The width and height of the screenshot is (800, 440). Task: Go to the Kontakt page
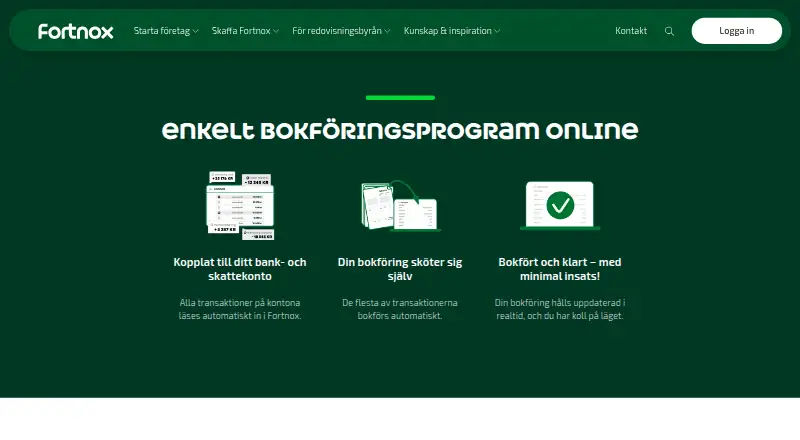pos(631,31)
